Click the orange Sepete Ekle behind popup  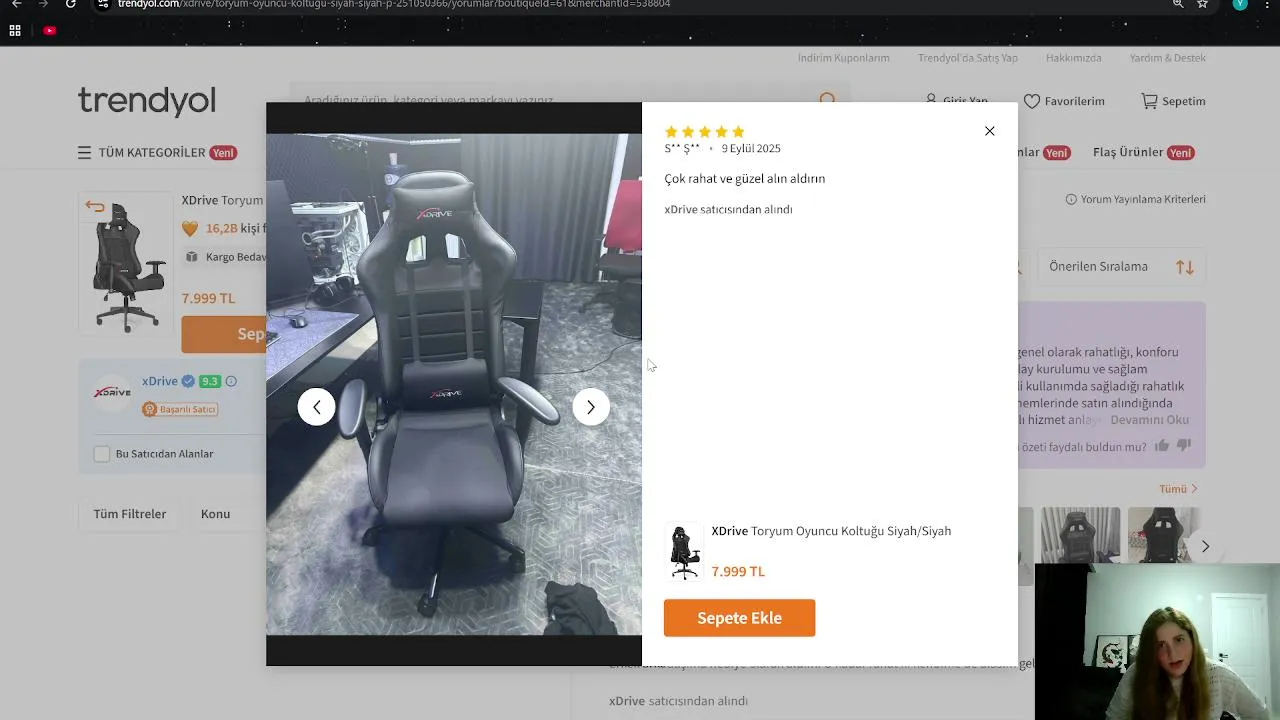pyautogui.click(x=224, y=334)
